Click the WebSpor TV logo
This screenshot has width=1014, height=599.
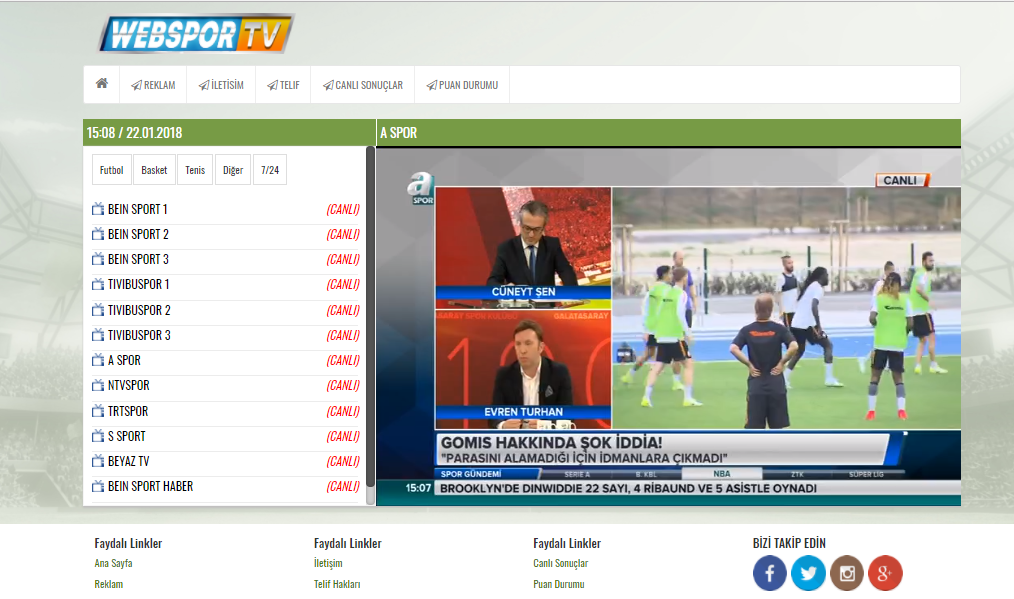tap(196, 34)
